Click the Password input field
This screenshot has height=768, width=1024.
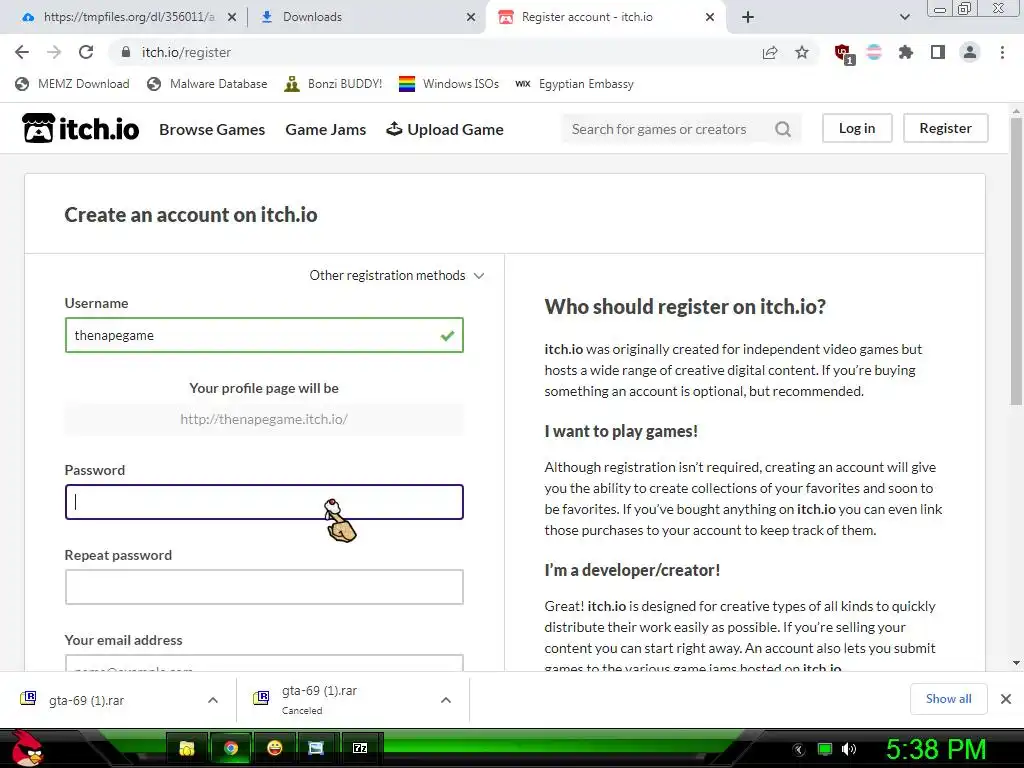264,502
